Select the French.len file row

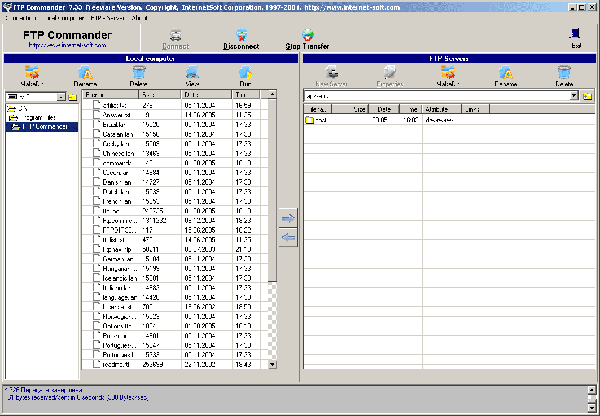click(x=175, y=201)
